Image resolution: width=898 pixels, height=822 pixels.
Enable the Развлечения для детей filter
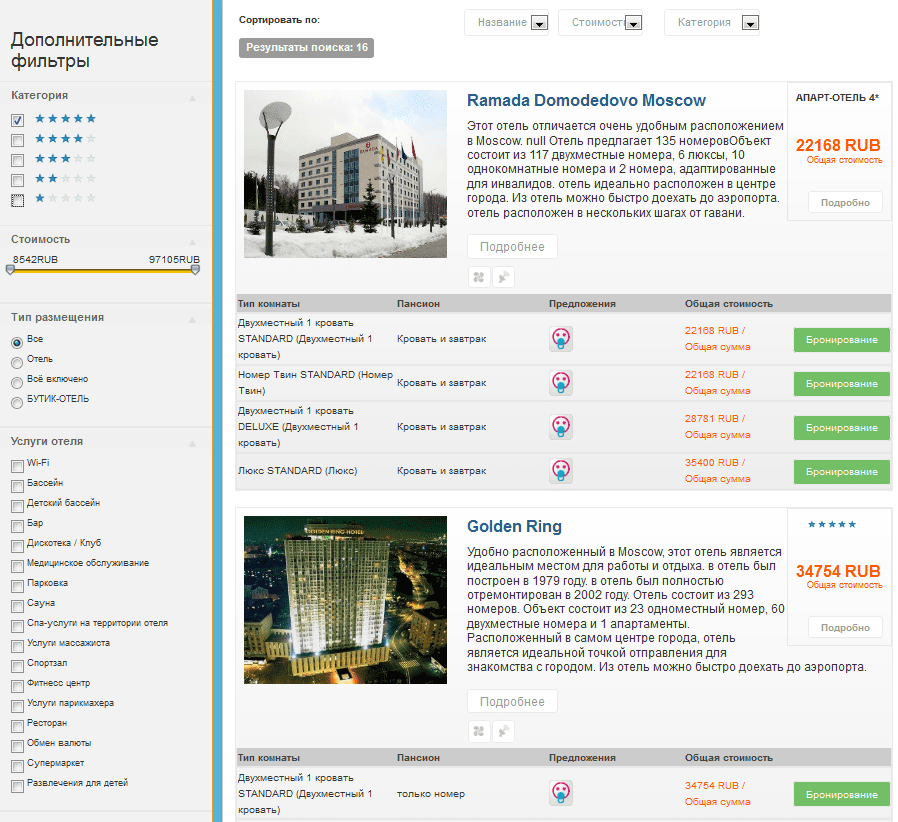point(17,786)
